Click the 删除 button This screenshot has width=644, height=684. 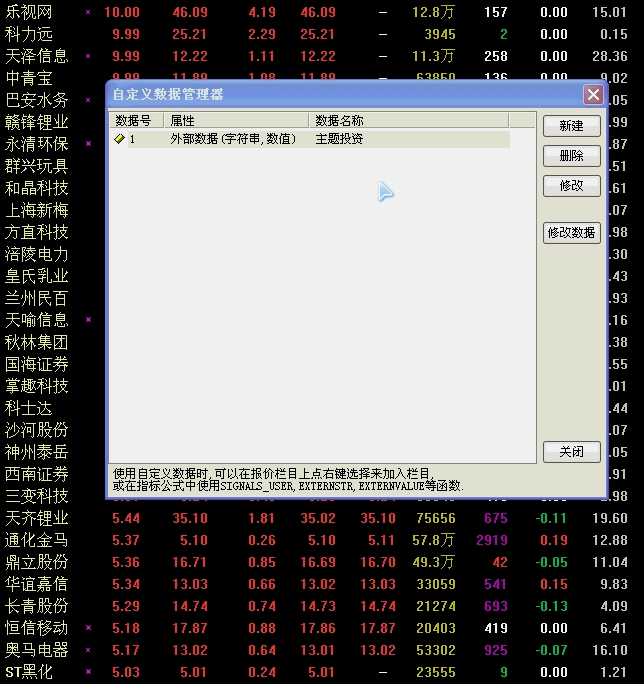(x=571, y=156)
